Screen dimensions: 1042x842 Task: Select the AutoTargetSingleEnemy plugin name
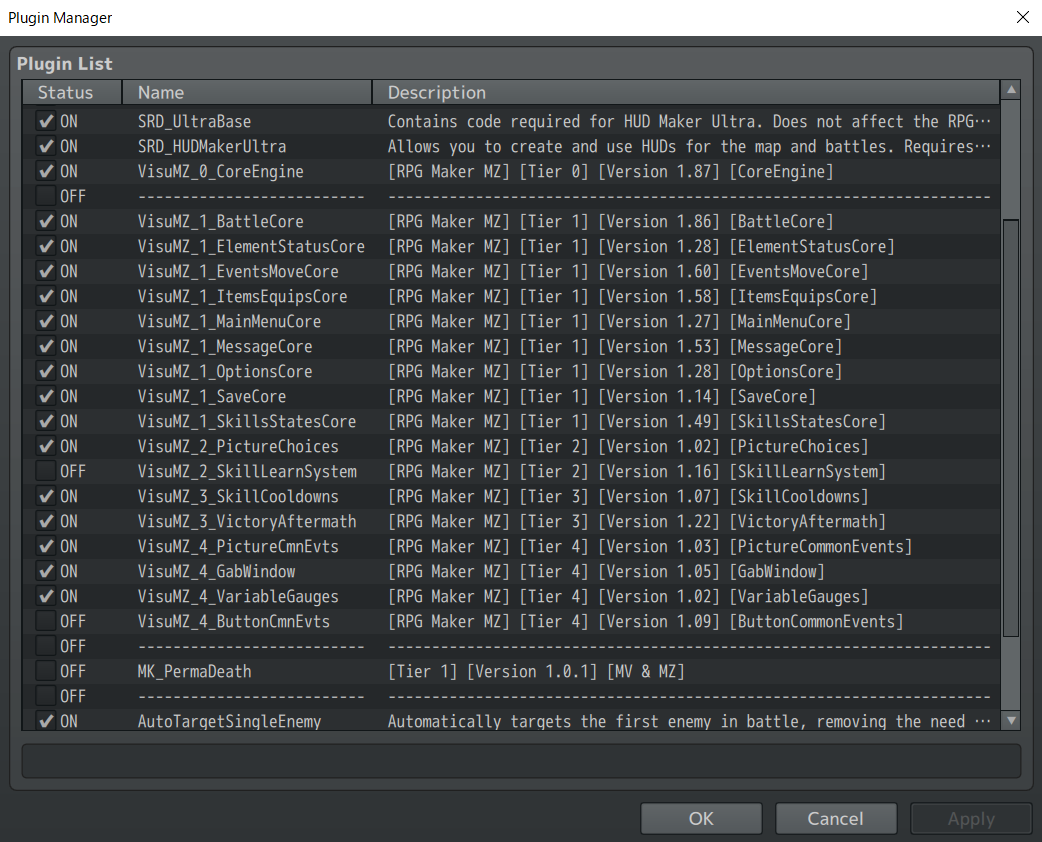pyautogui.click(x=229, y=721)
